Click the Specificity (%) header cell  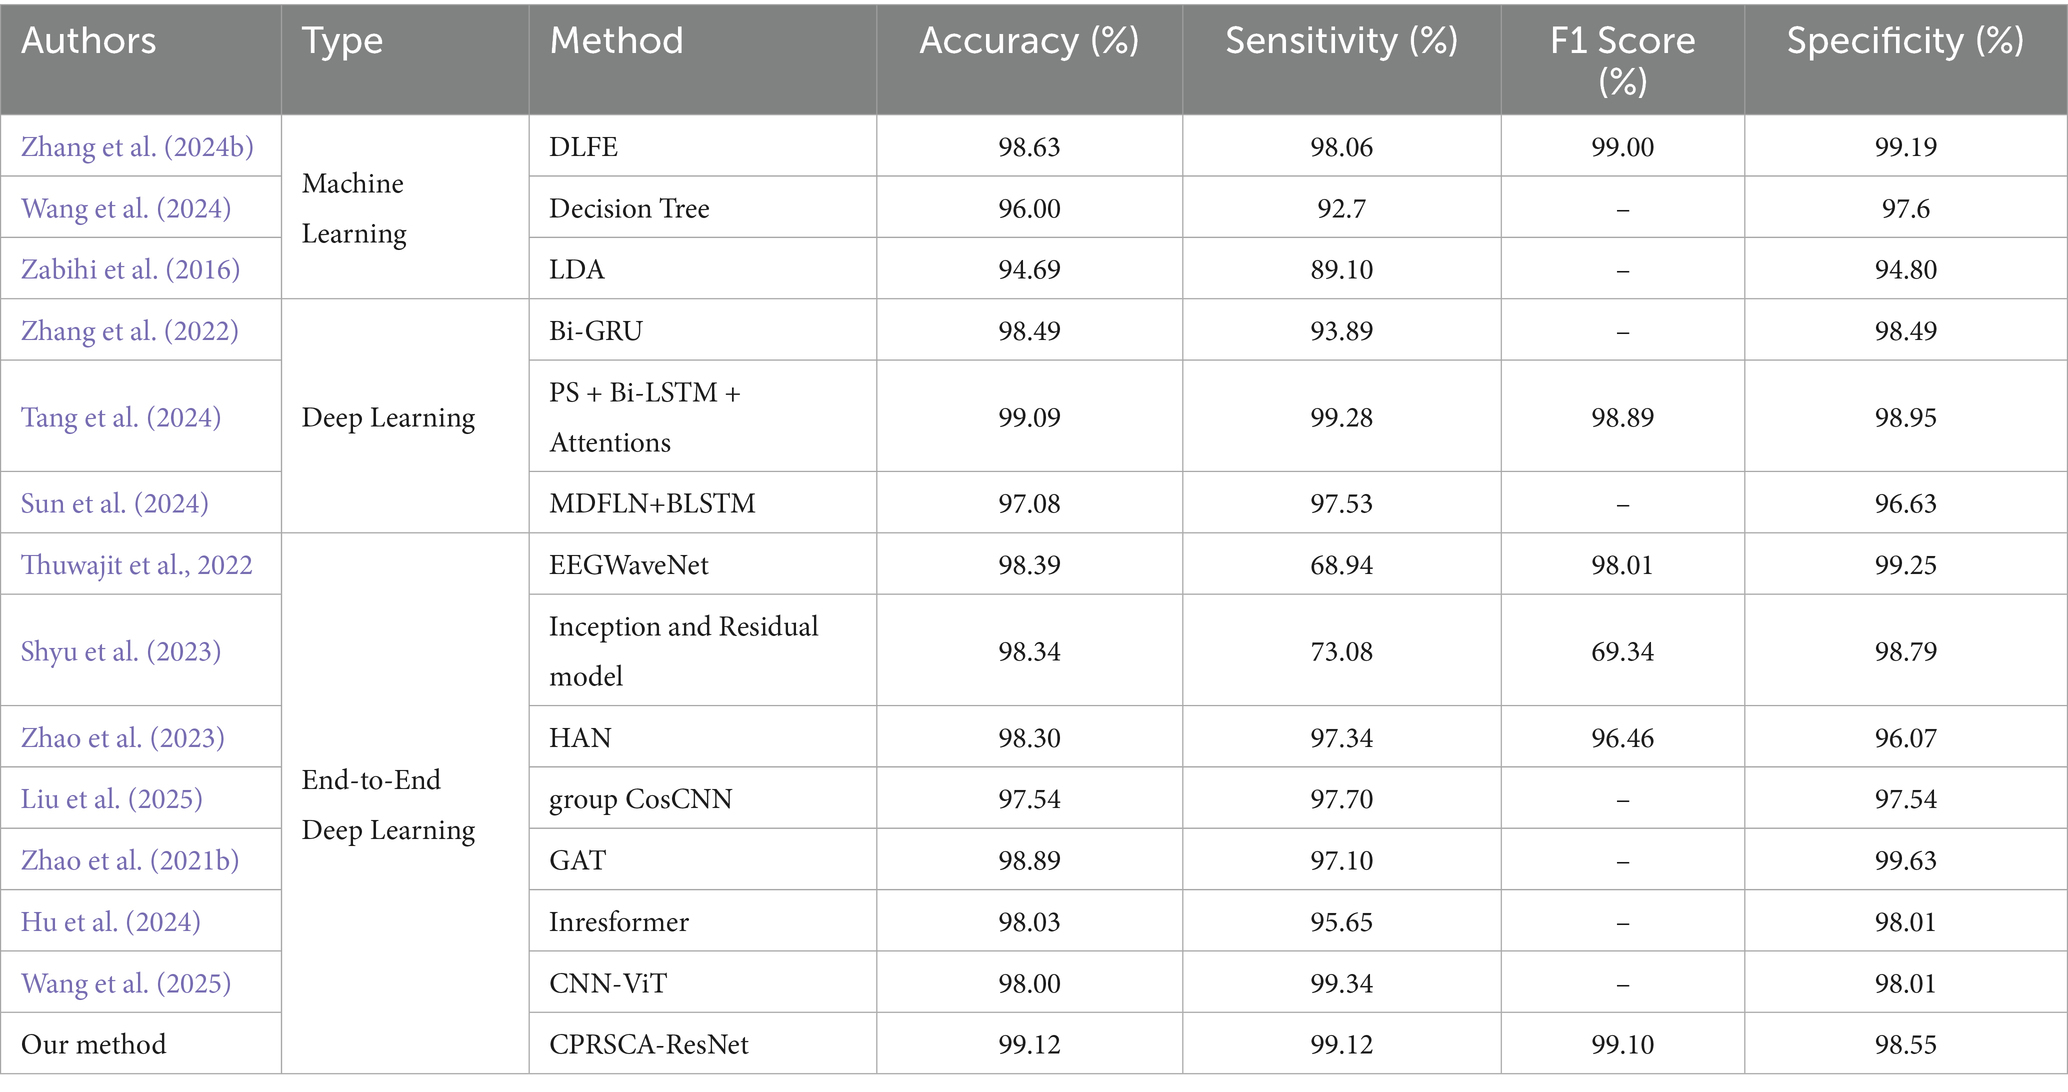(1905, 41)
